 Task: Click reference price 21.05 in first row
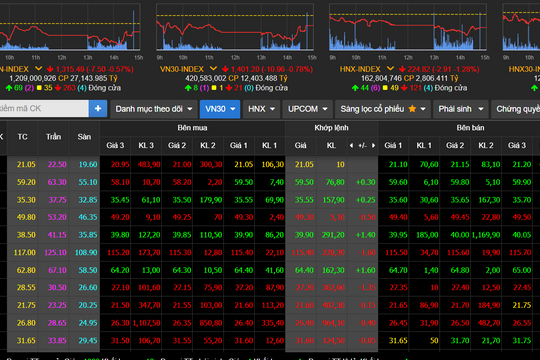[26, 164]
